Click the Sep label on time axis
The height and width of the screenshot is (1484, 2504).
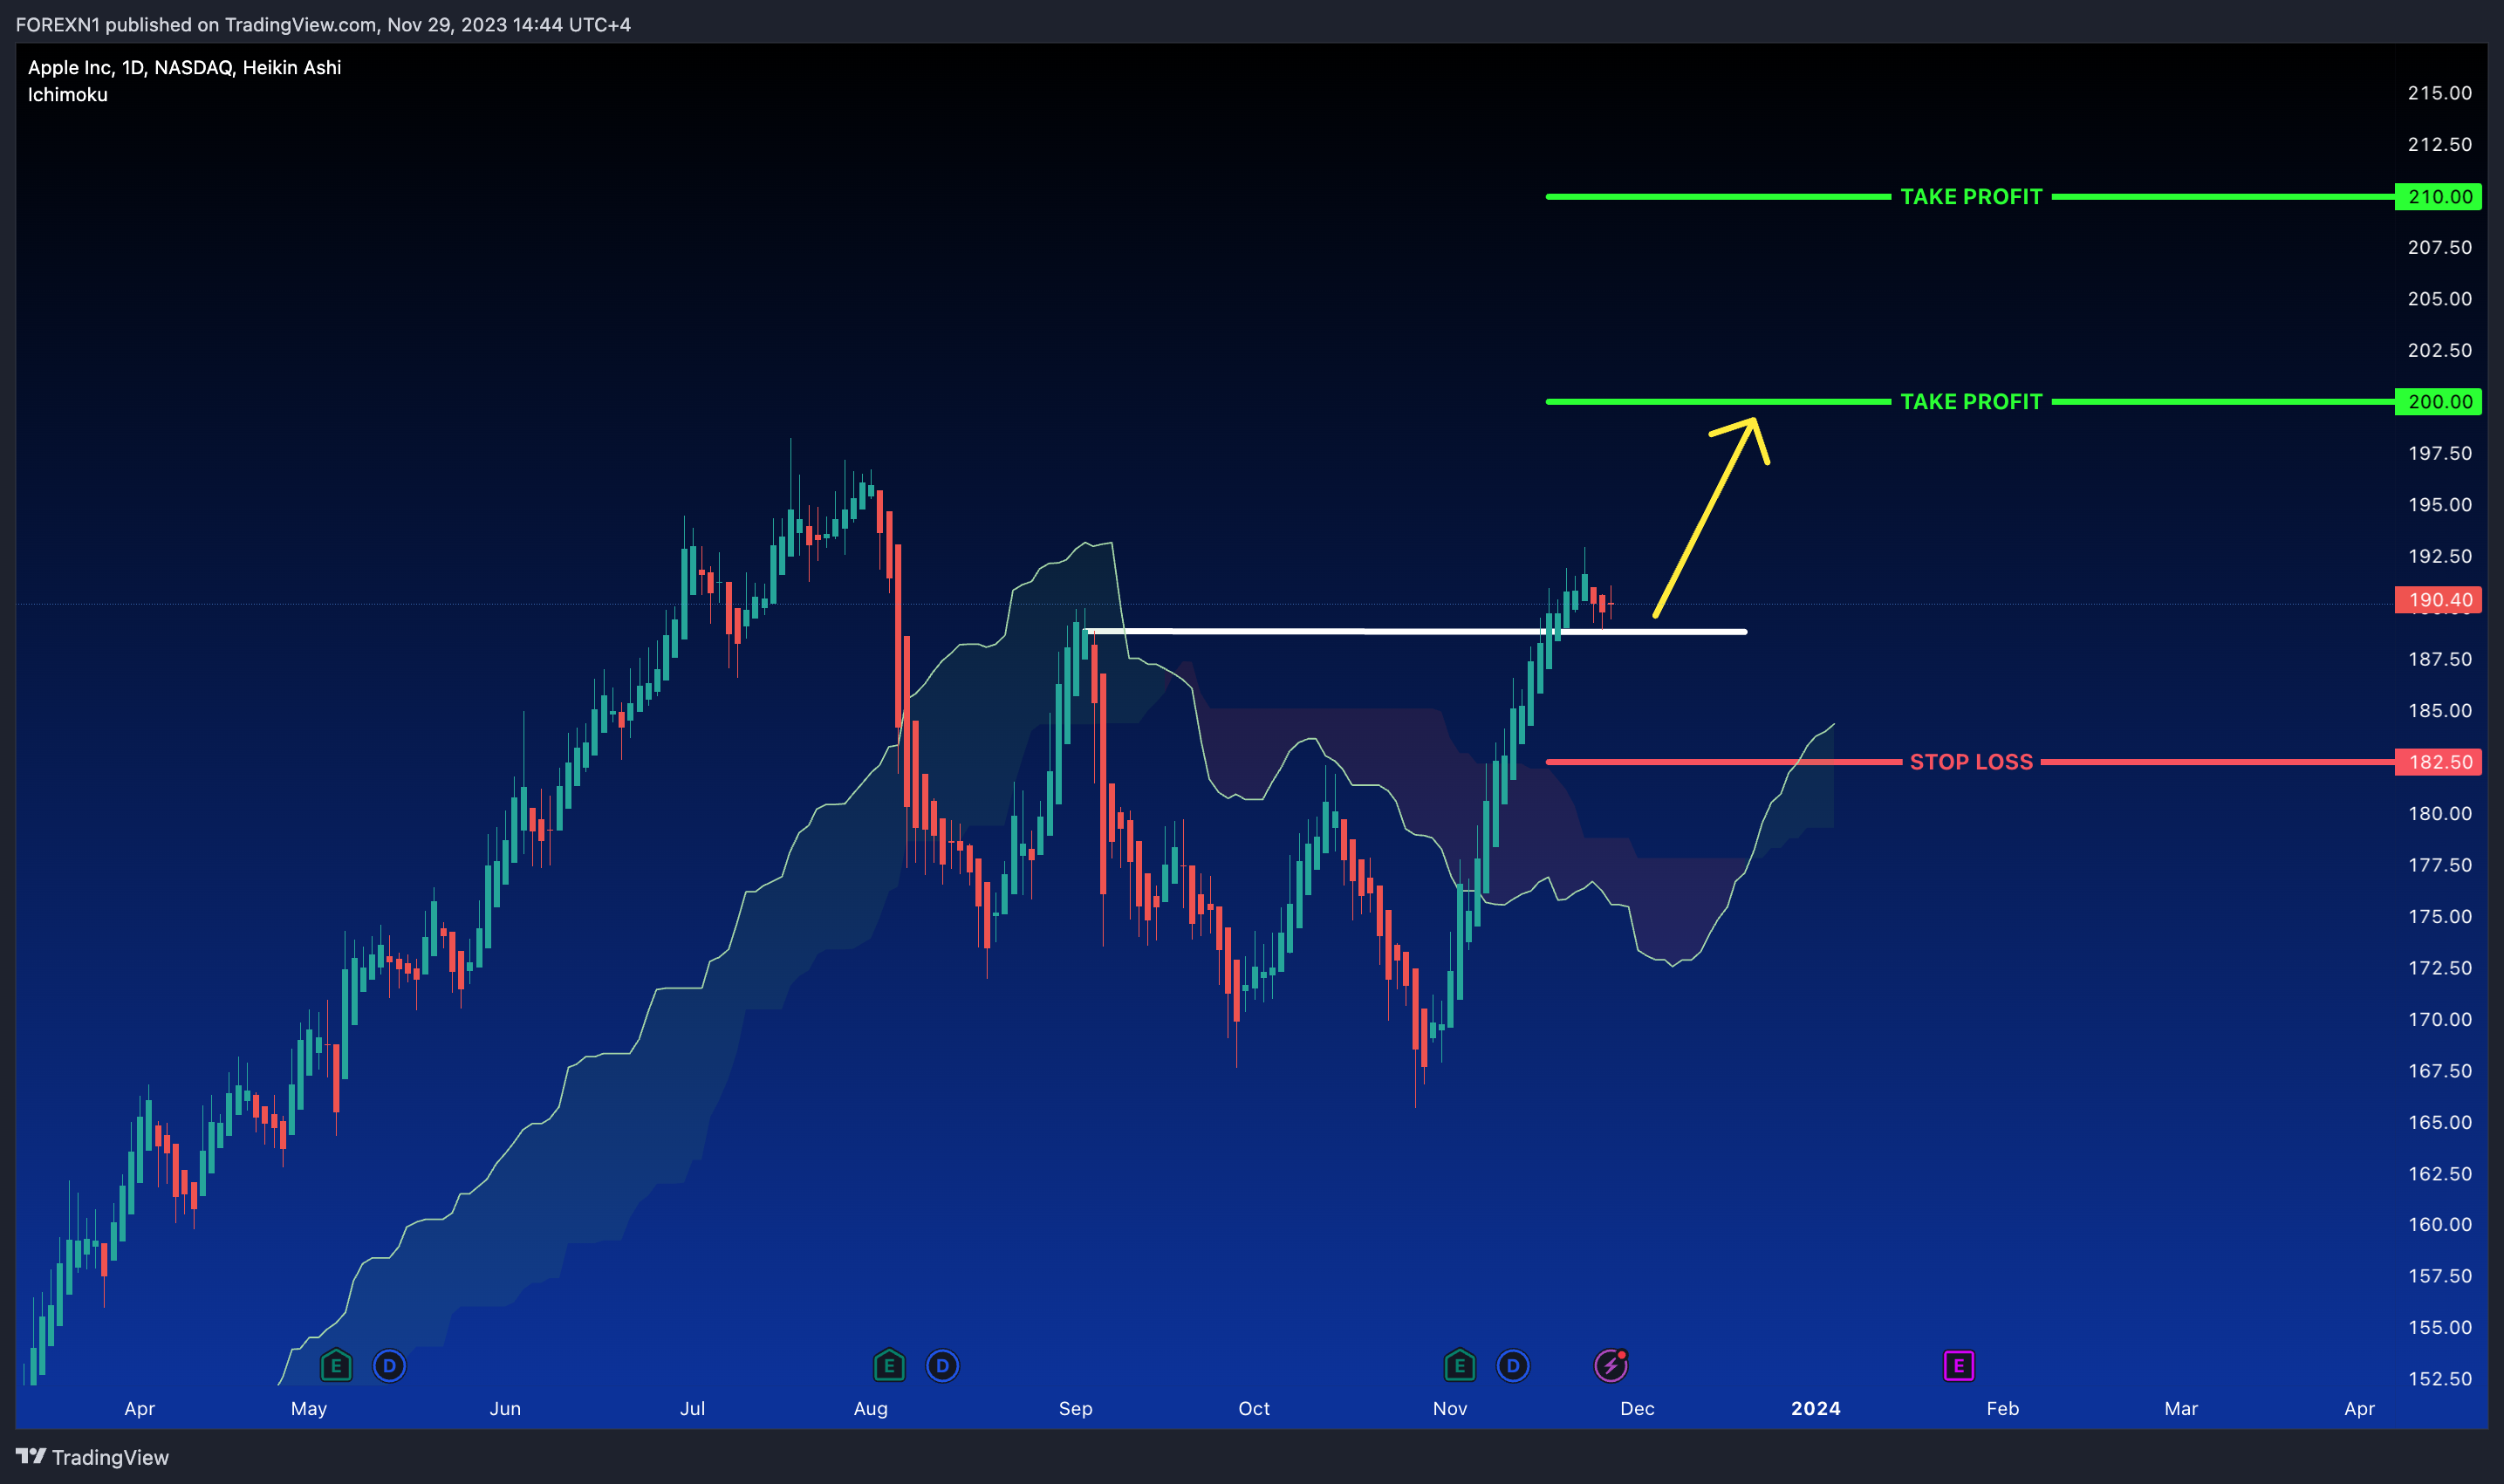pos(1075,1408)
